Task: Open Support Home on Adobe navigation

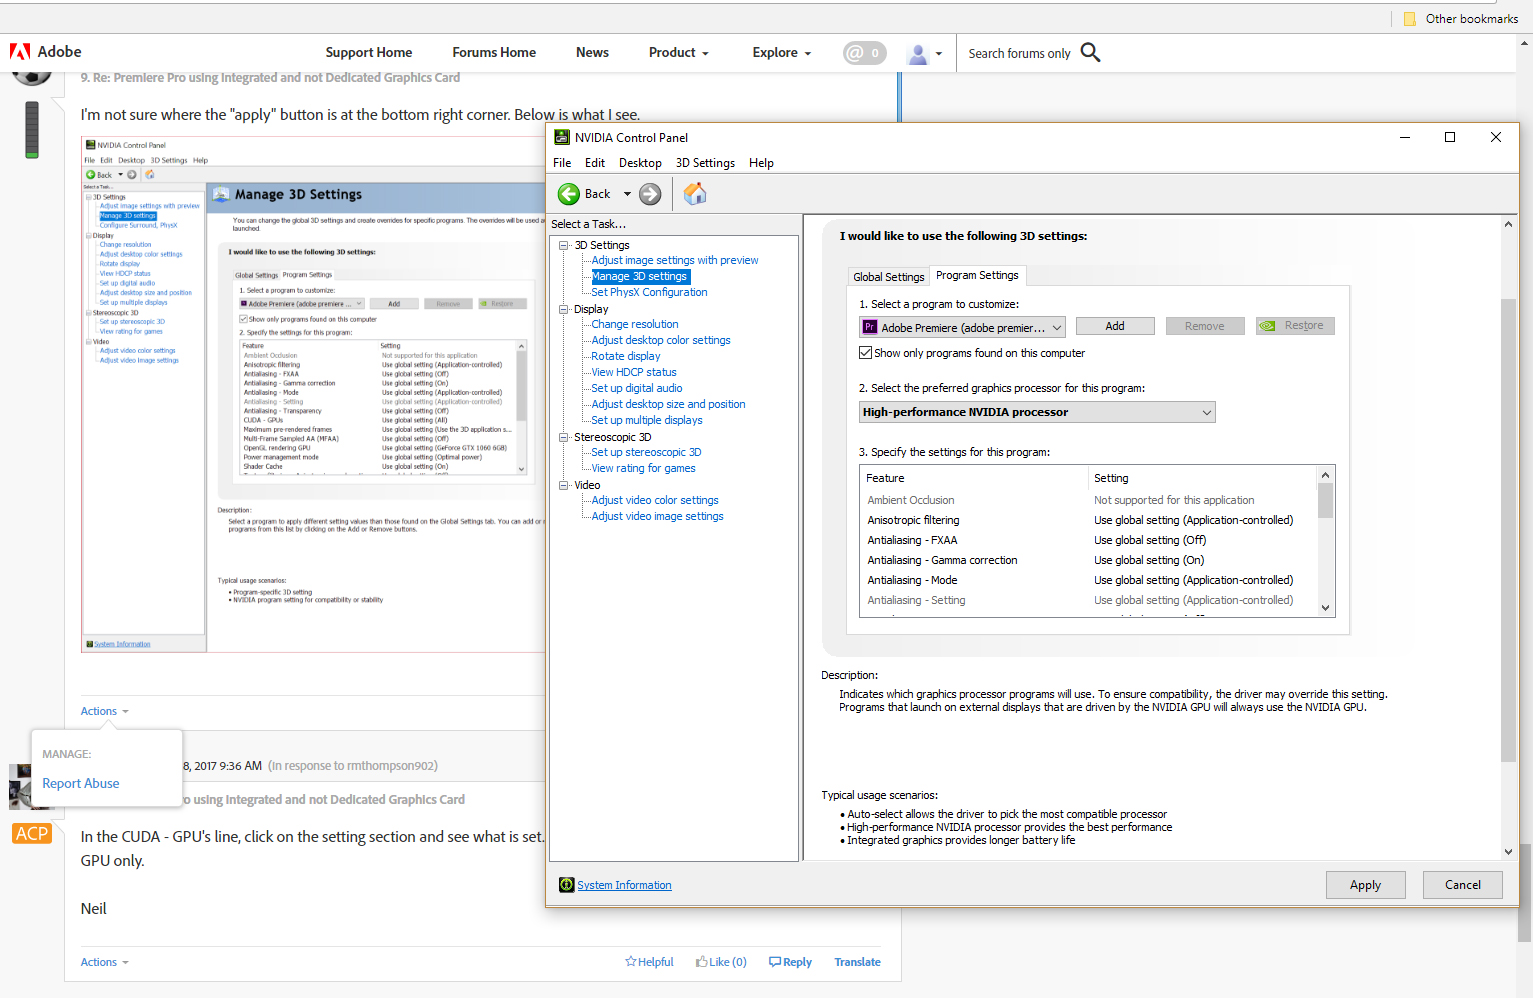Action: coord(369,52)
